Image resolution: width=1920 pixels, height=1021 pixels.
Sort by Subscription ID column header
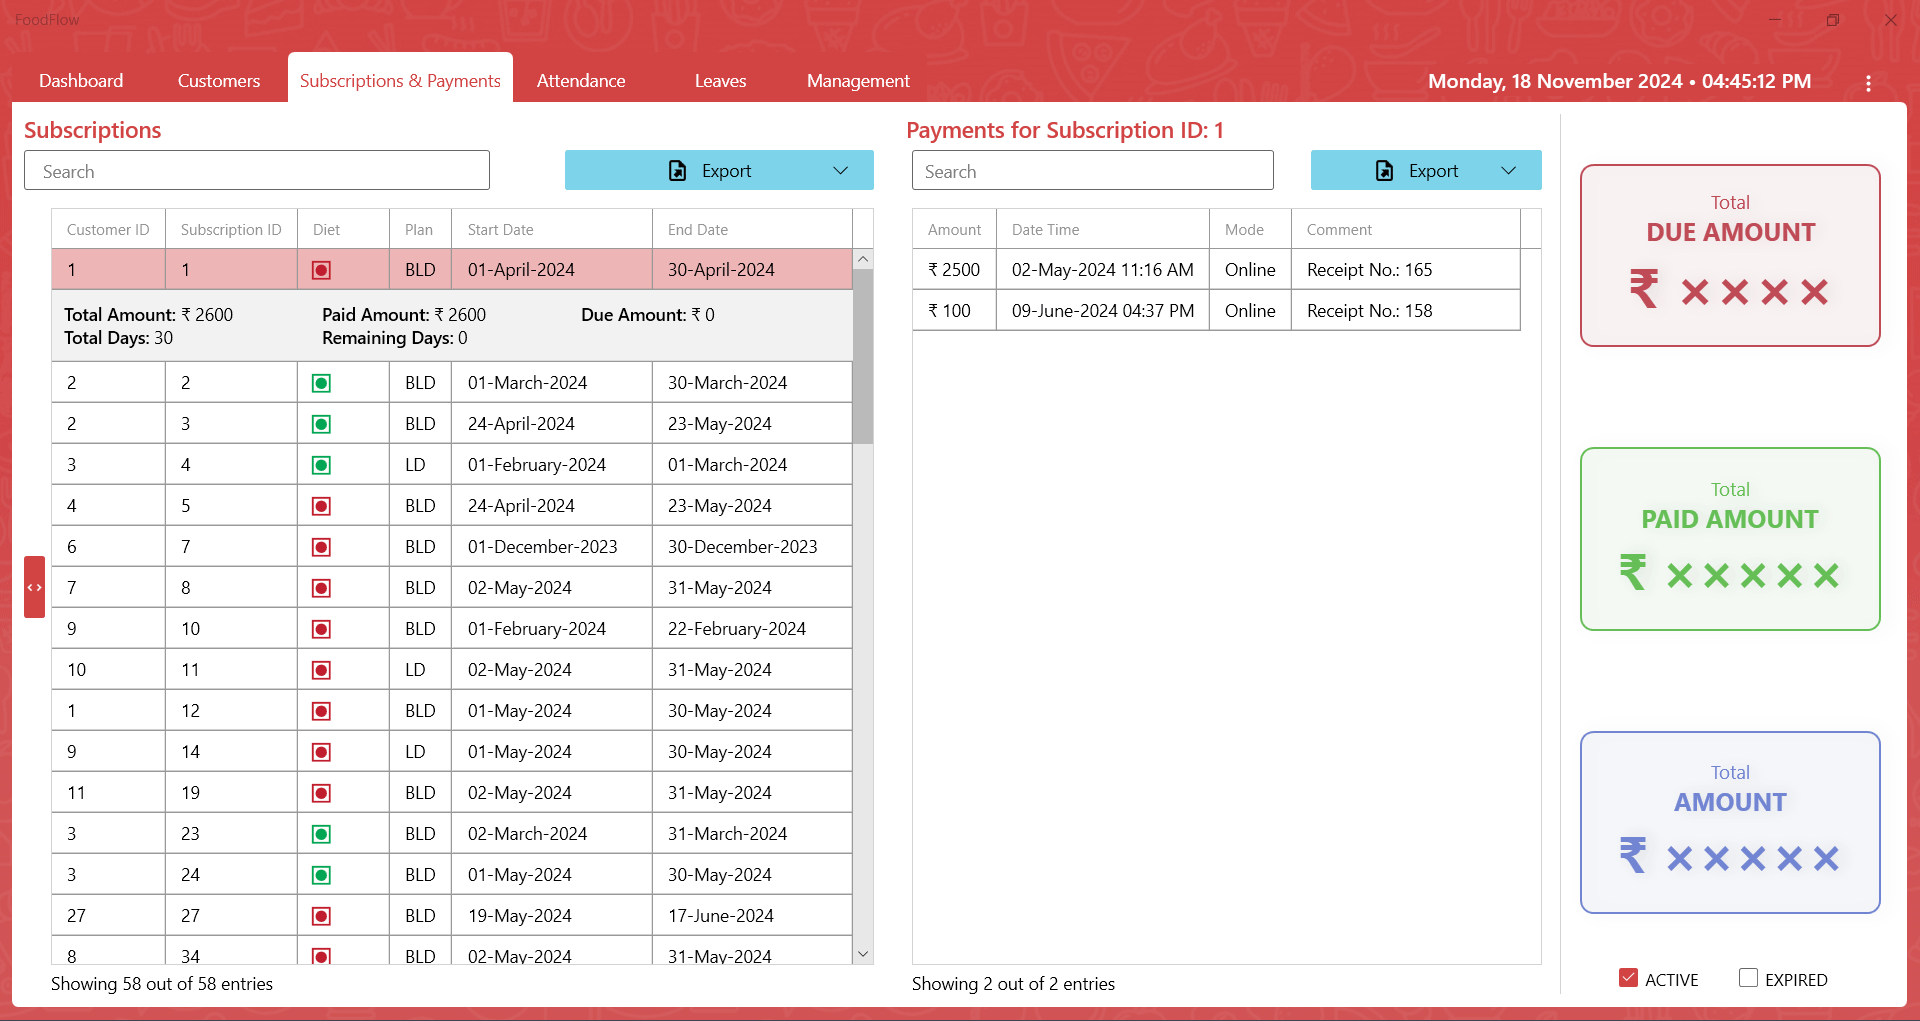(231, 229)
